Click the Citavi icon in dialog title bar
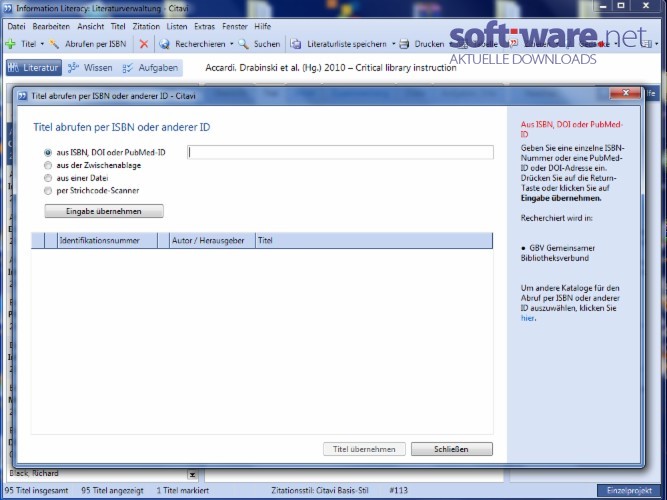Viewport: 667px width, 500px height. pyautogui.click(x=22, y=96)
